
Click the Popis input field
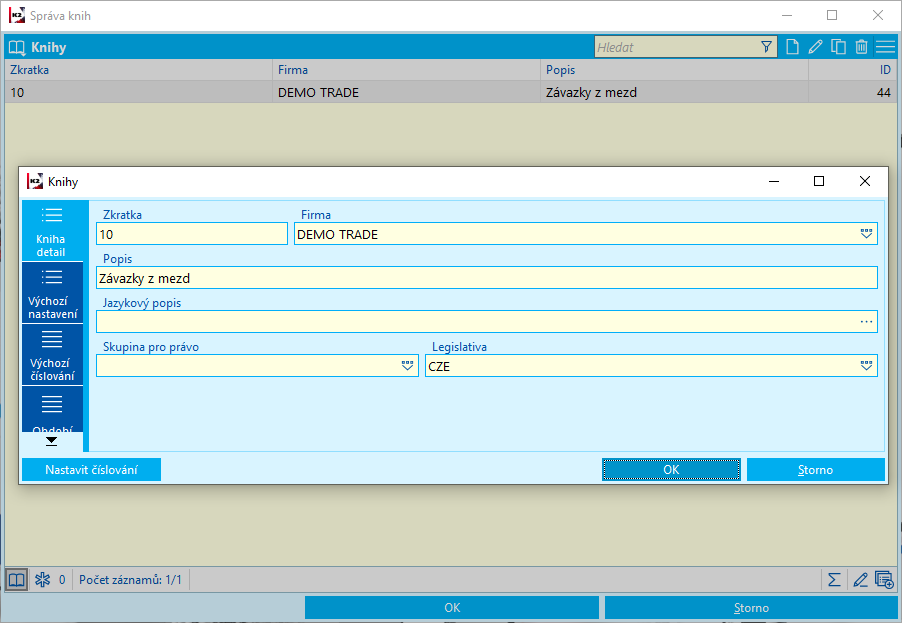487,278
